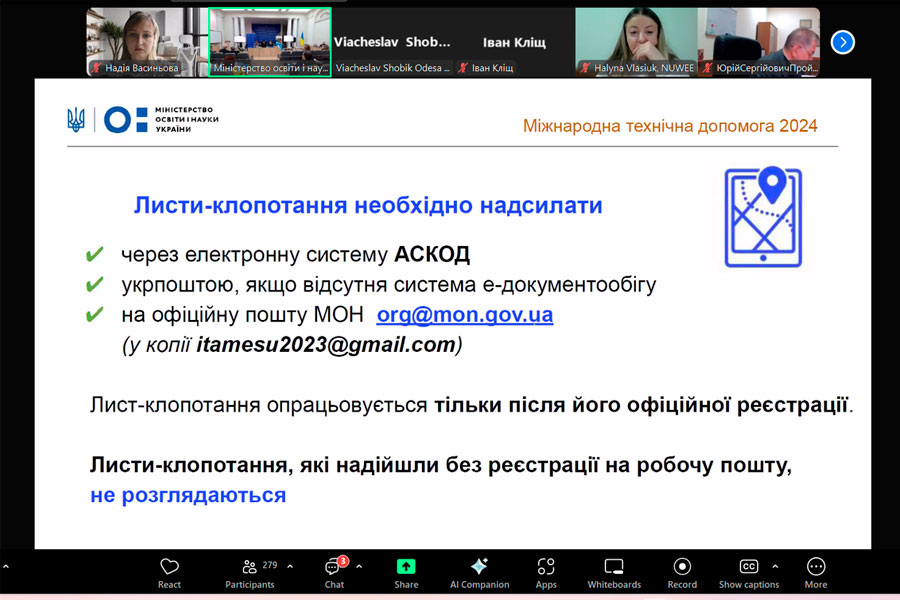
Task: Show next participants with the blue arrow
Action: pyautogui.click(x=843, y=42)
